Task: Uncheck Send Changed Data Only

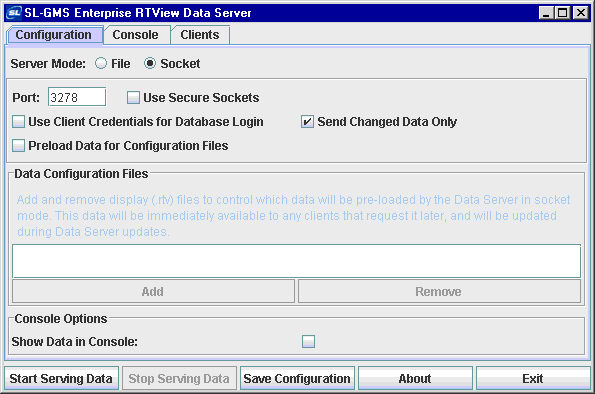Action: point(307,121)
